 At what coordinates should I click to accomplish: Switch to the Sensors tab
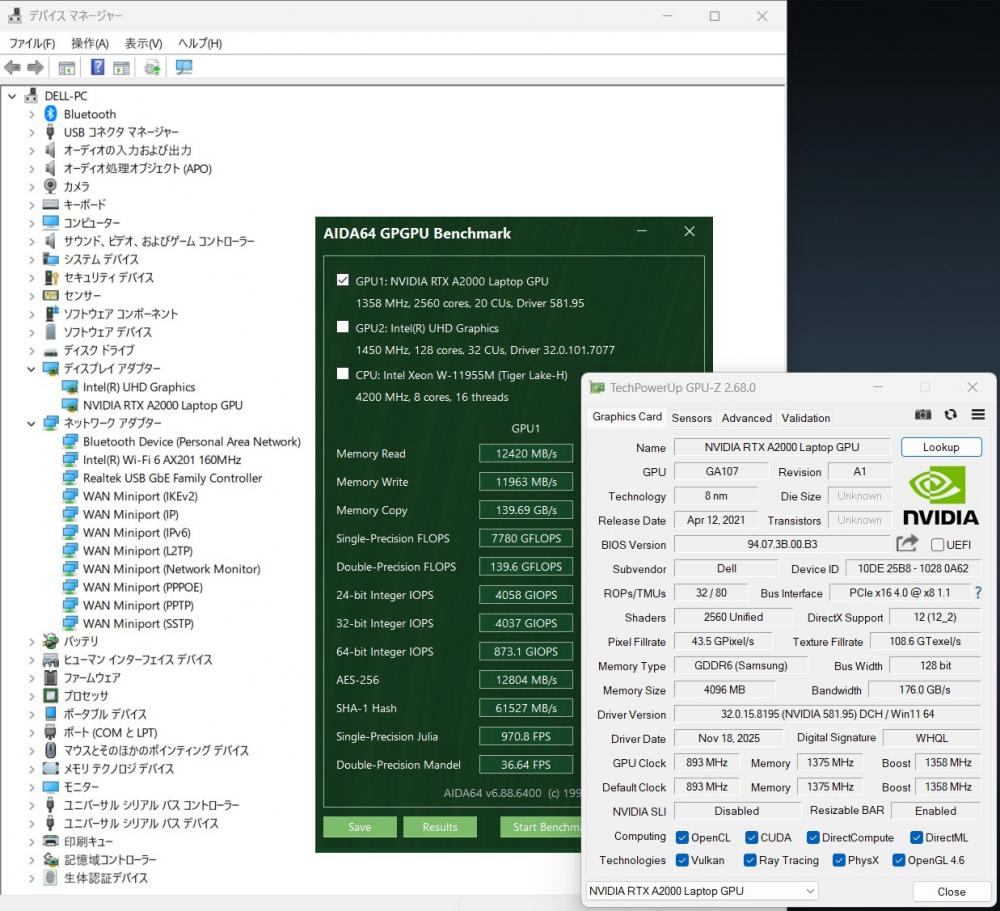pos(691,418)
